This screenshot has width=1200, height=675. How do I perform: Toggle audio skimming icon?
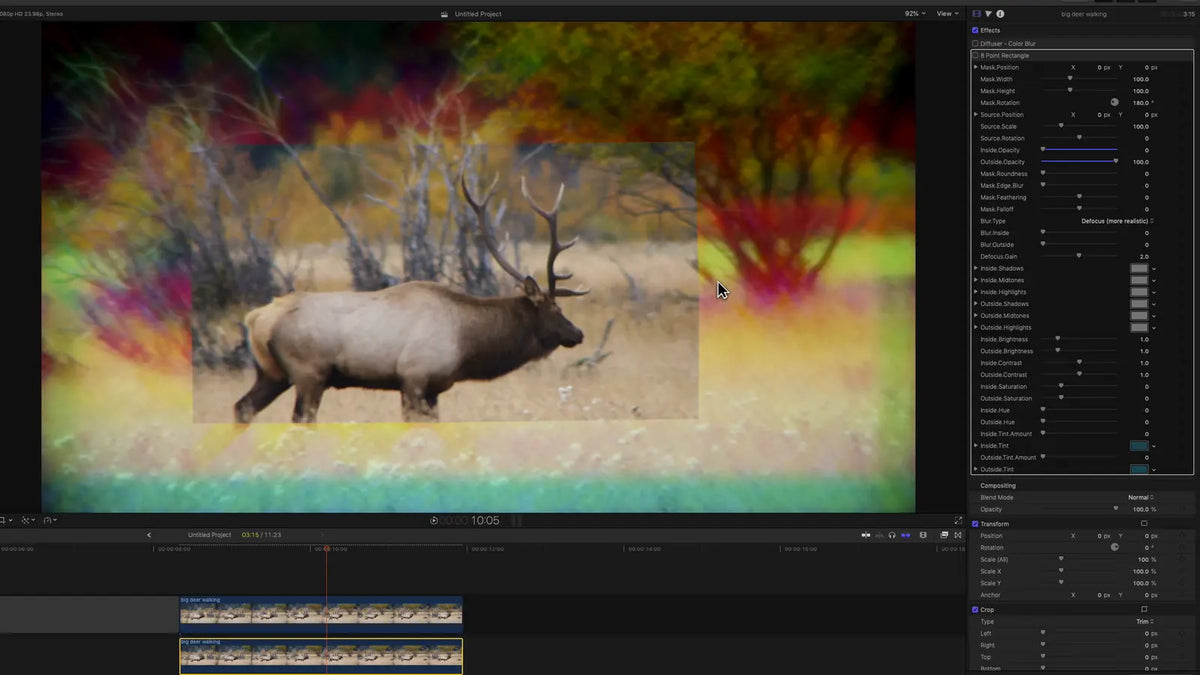tap(878, 535)
